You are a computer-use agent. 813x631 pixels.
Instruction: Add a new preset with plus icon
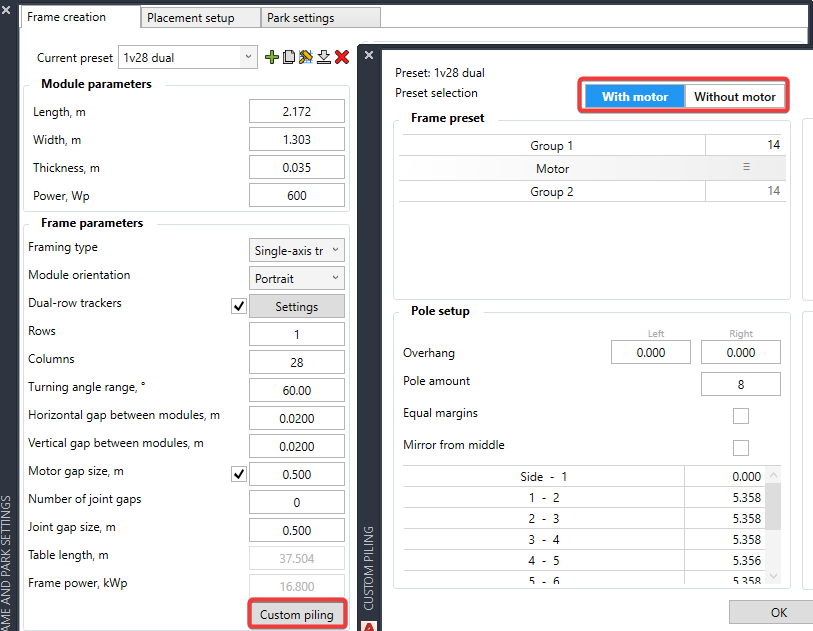point(272,58)
